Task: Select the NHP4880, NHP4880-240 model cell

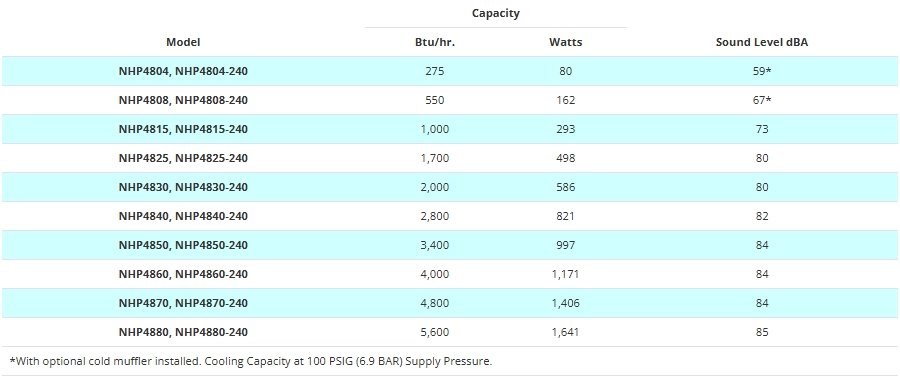Action: pos(183,332)
